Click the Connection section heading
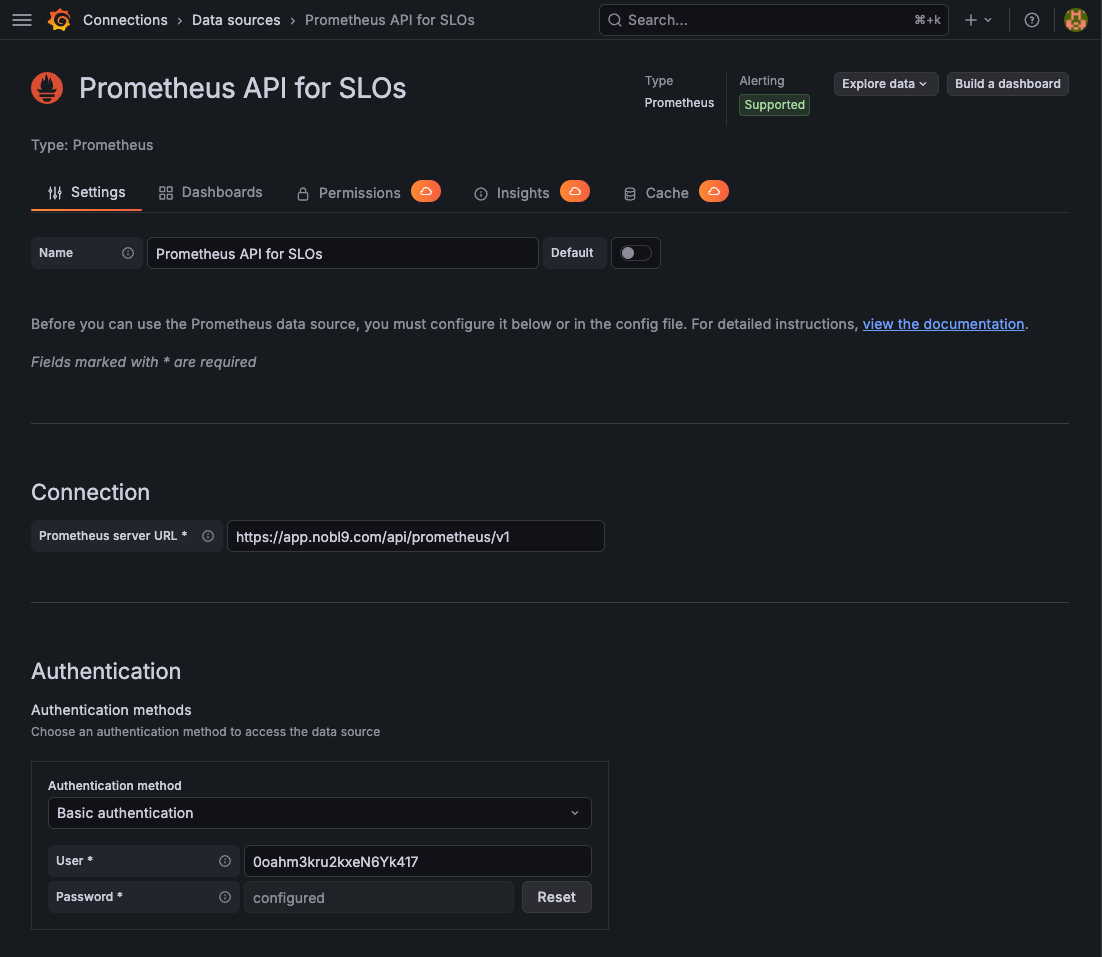 [90, 492]
